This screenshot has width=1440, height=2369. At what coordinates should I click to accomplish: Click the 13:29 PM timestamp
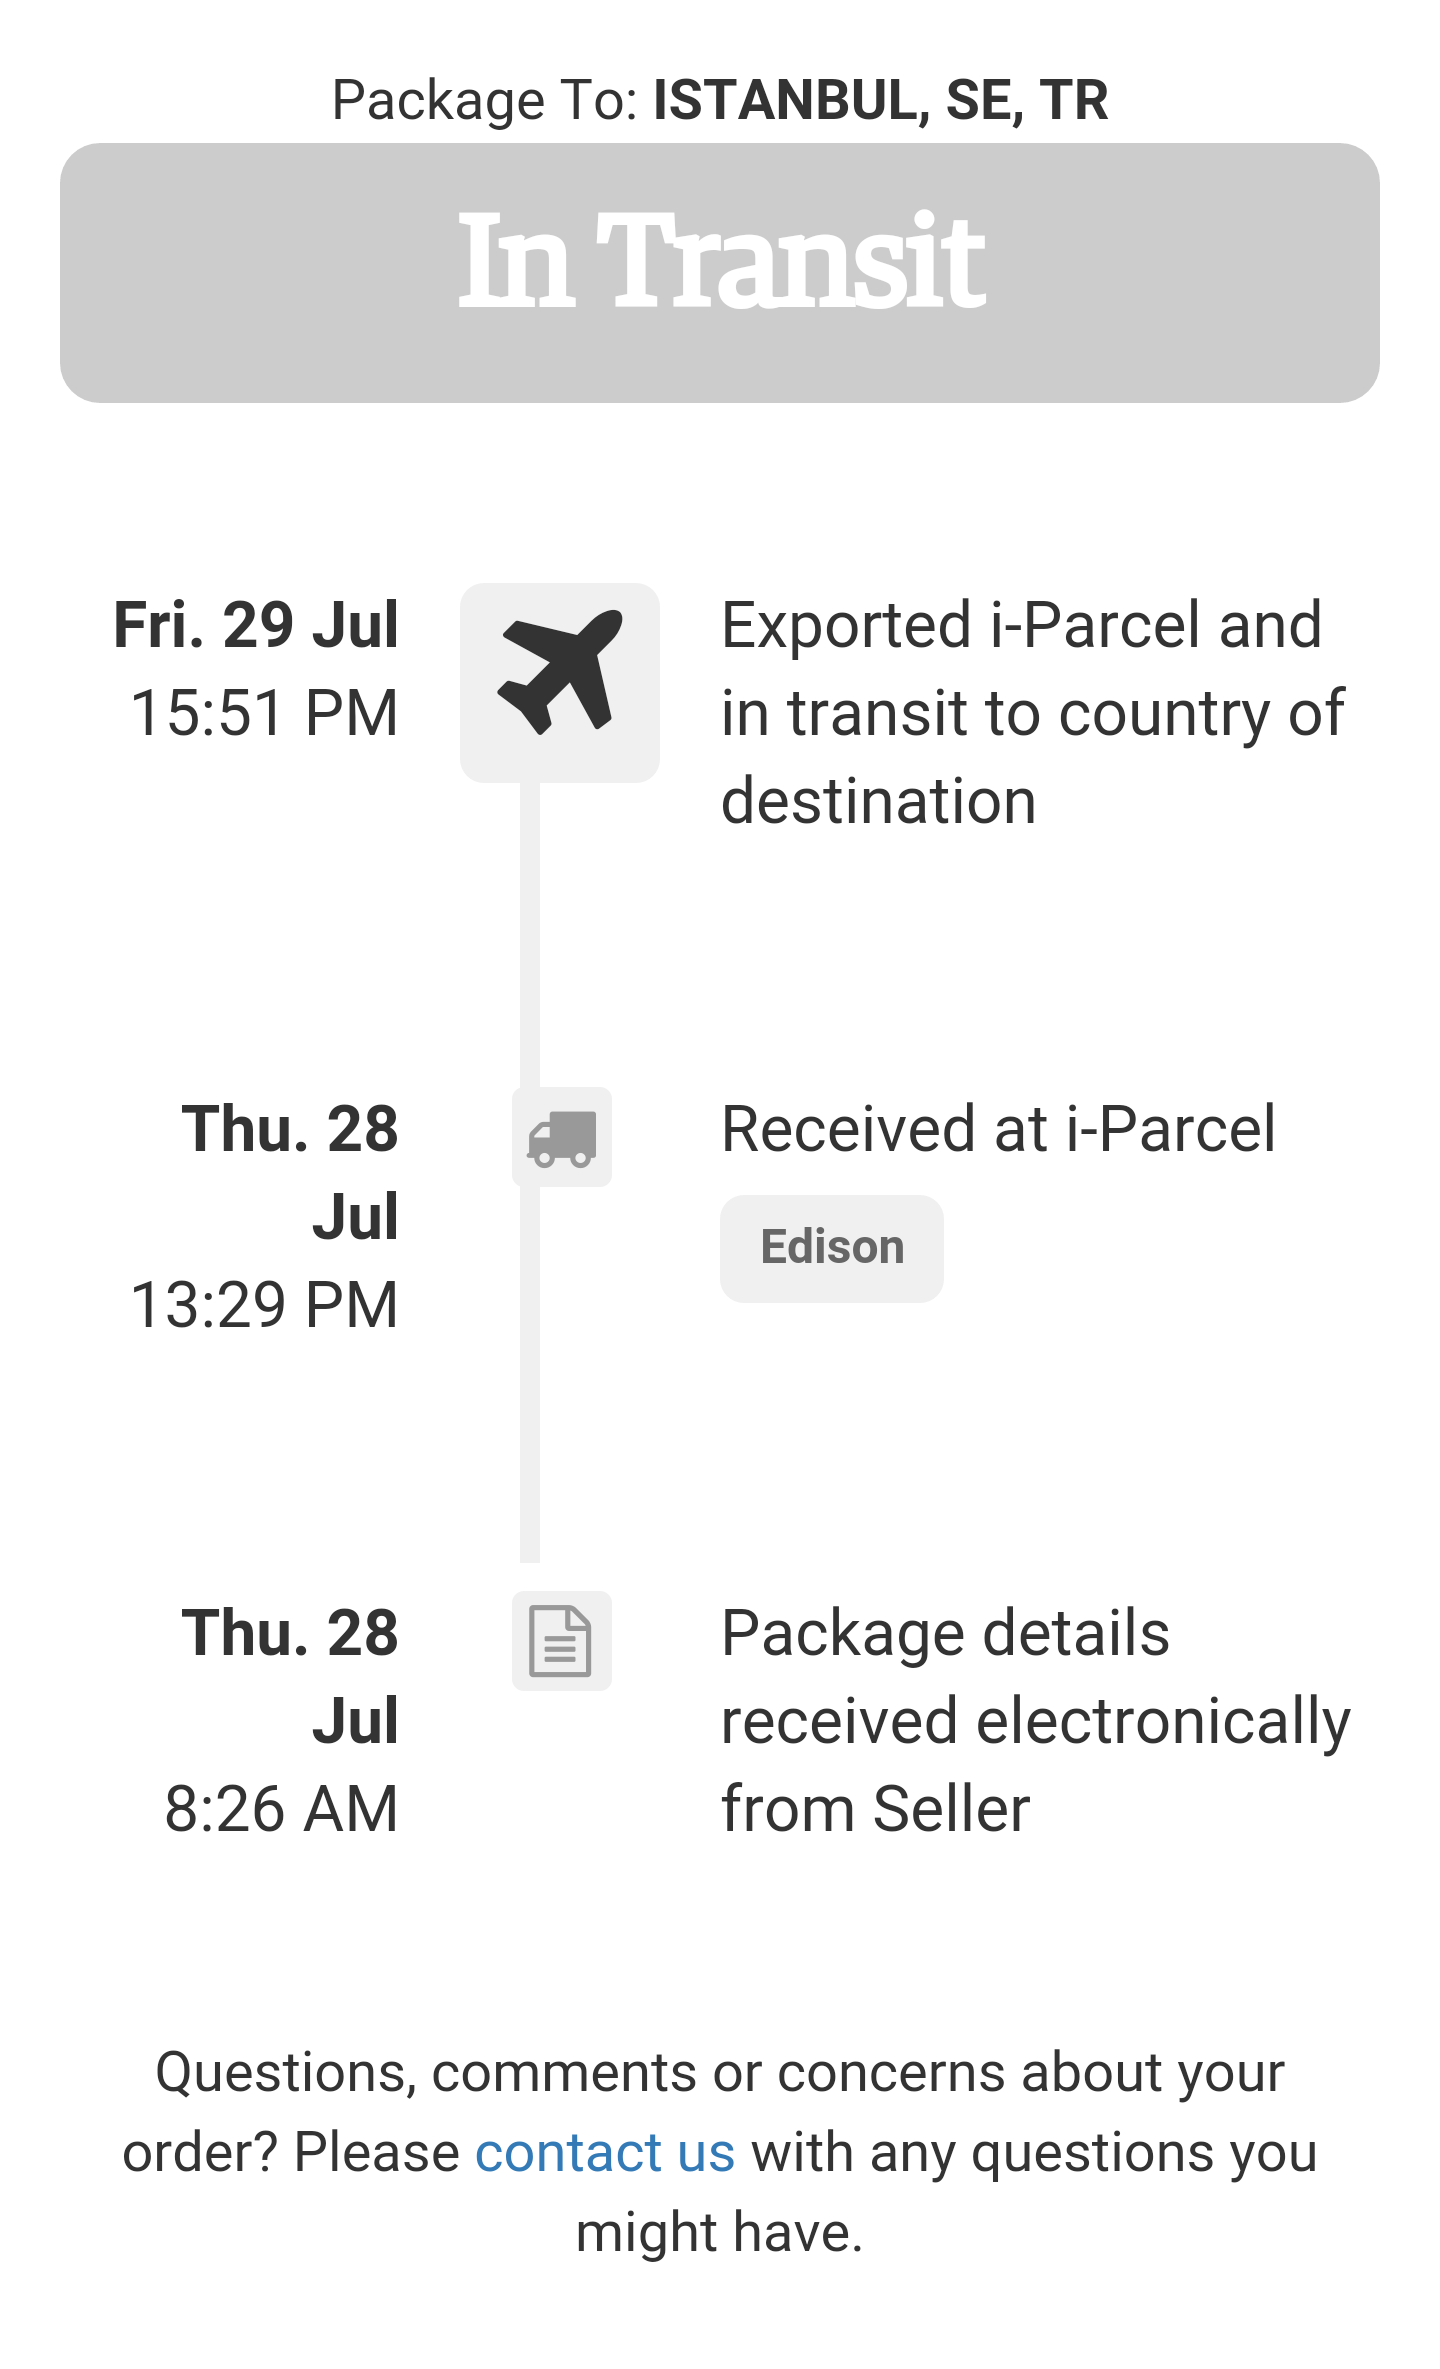click(x=265, y=1305)
